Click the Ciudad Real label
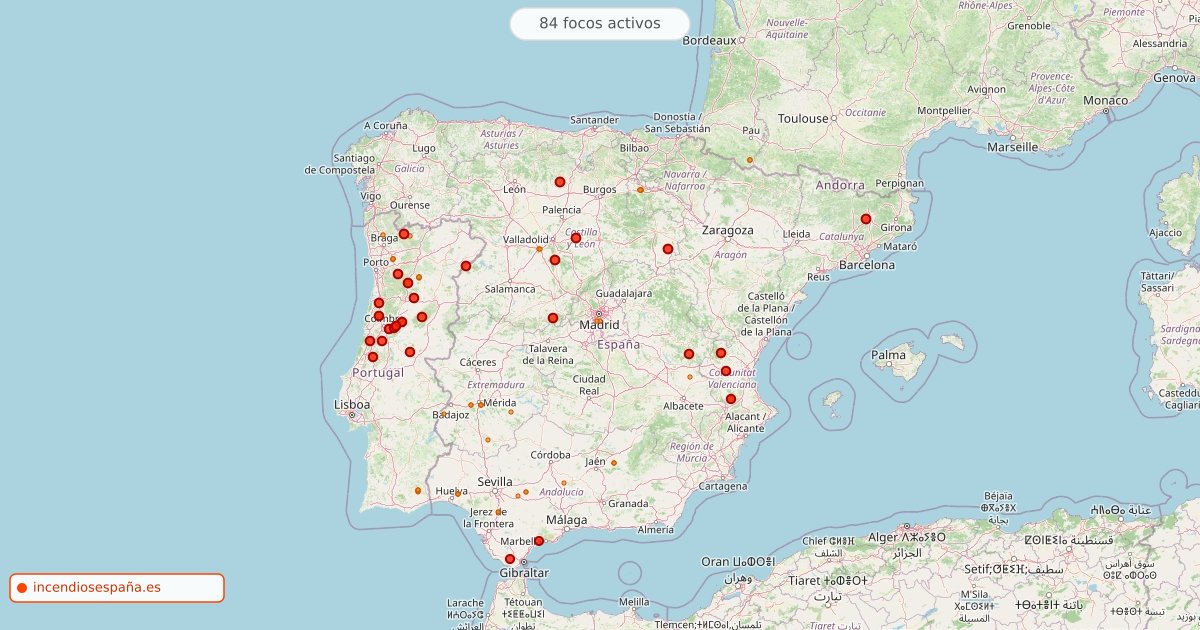The height and width of the screenshot is (630, 1200). click(x=589, y=384)
